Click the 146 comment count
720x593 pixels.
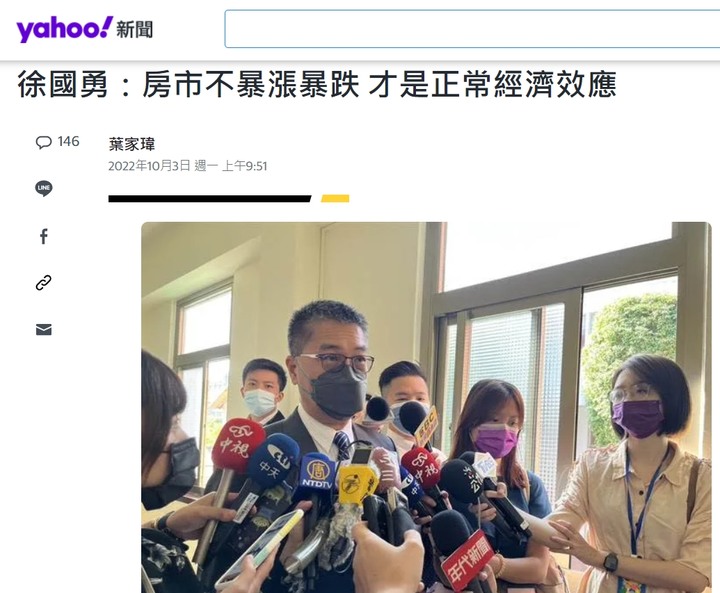tap(68, 141)
